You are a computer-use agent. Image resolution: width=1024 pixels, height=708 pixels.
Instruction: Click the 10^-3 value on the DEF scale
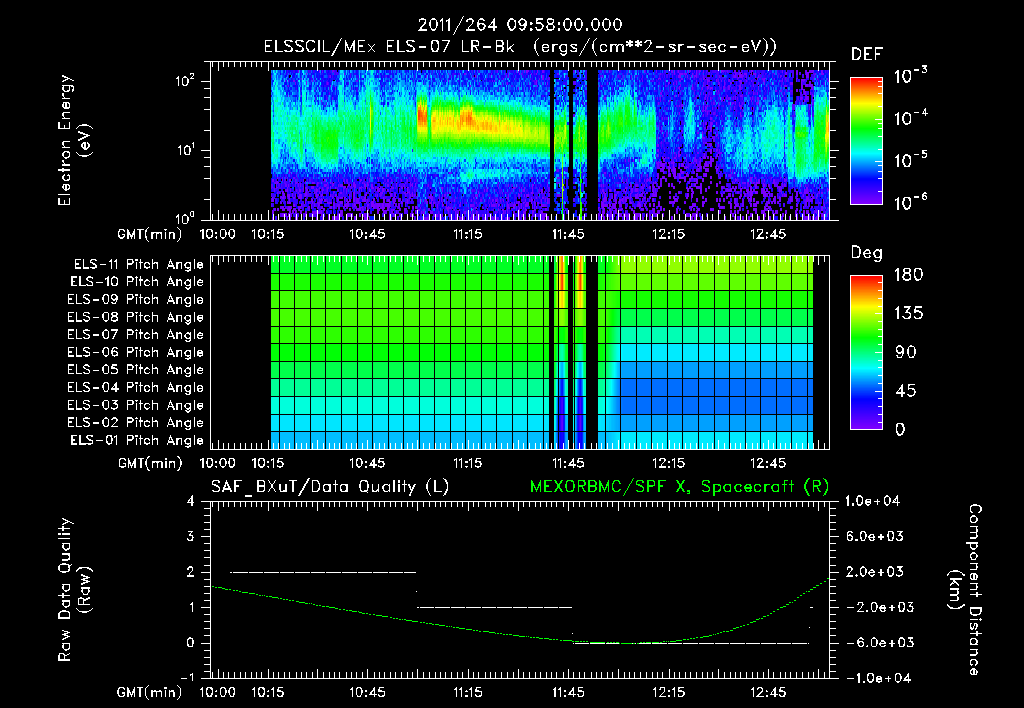(910, 76)
